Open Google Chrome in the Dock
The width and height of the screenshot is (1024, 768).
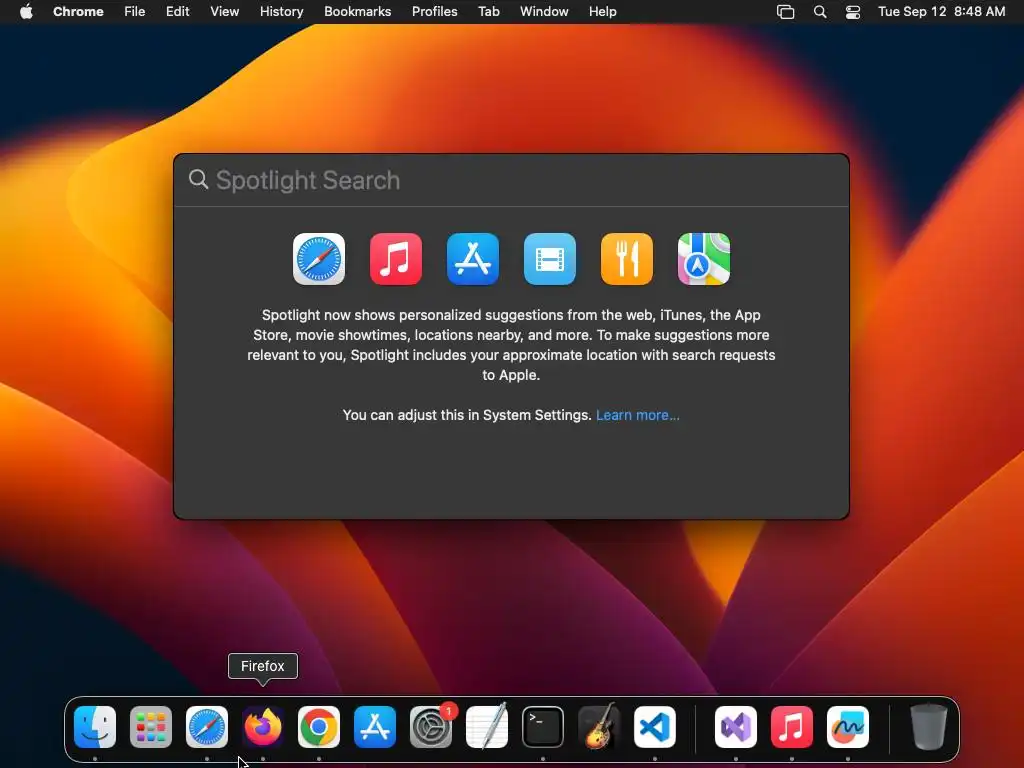click(319, 727)
